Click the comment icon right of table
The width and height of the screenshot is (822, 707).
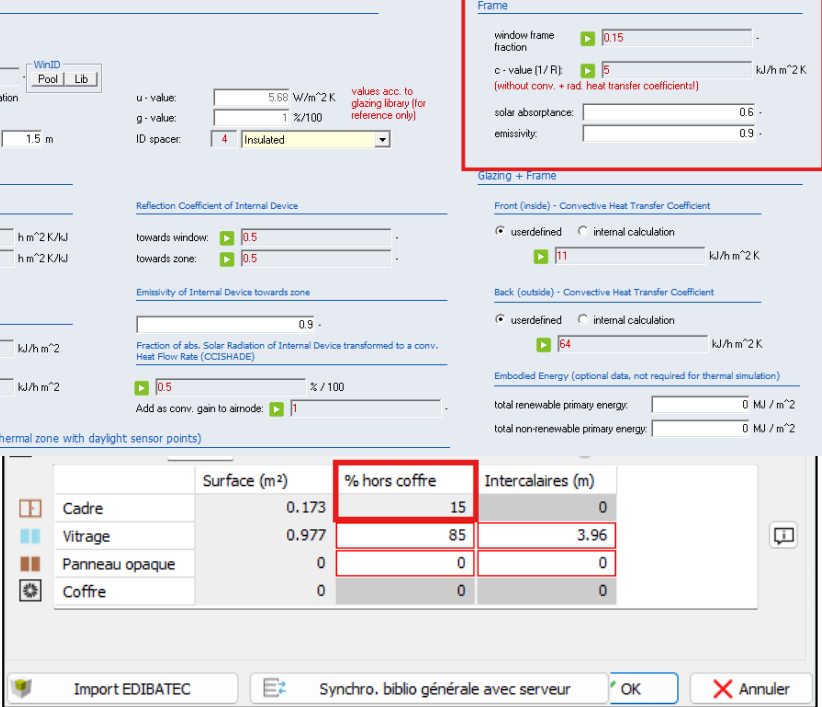pos(783,536)
